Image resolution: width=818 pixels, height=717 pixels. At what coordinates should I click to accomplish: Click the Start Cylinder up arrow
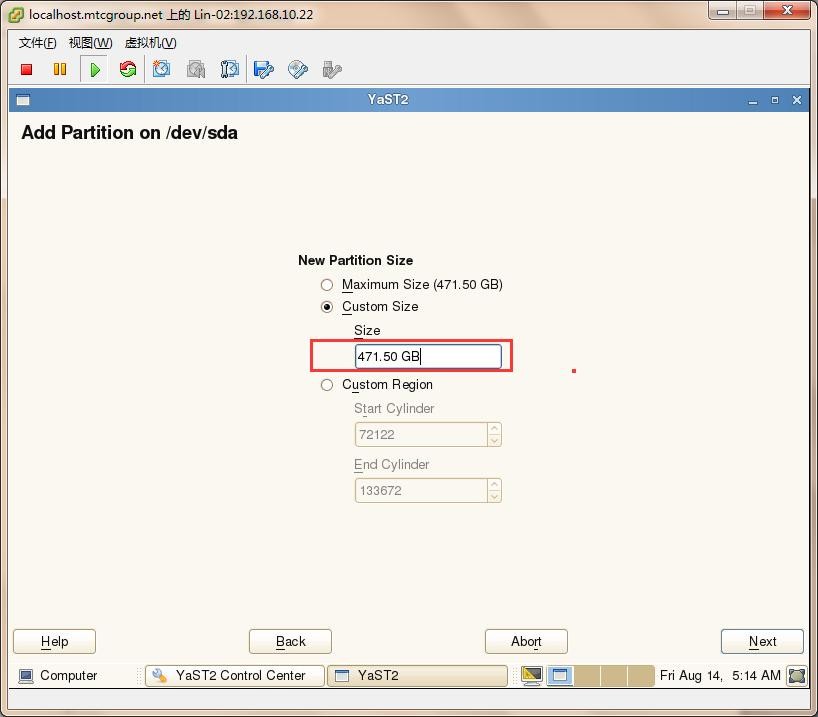(494, 429)
